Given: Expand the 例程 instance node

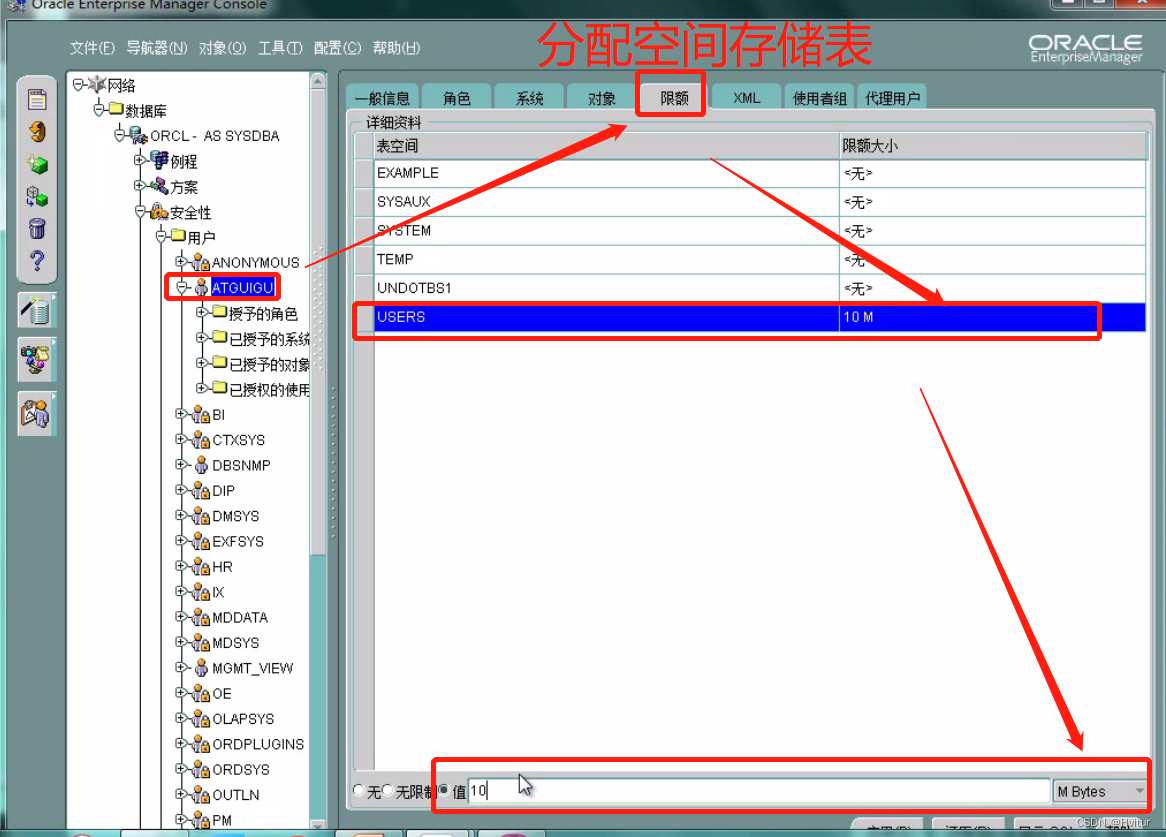Looking at the screenshot, I should point(139,160).
